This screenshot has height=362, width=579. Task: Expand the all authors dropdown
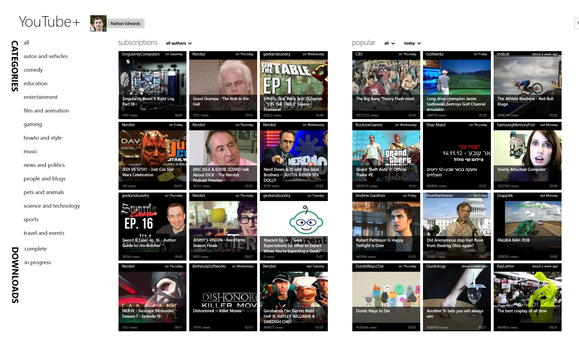click(179, 43)
